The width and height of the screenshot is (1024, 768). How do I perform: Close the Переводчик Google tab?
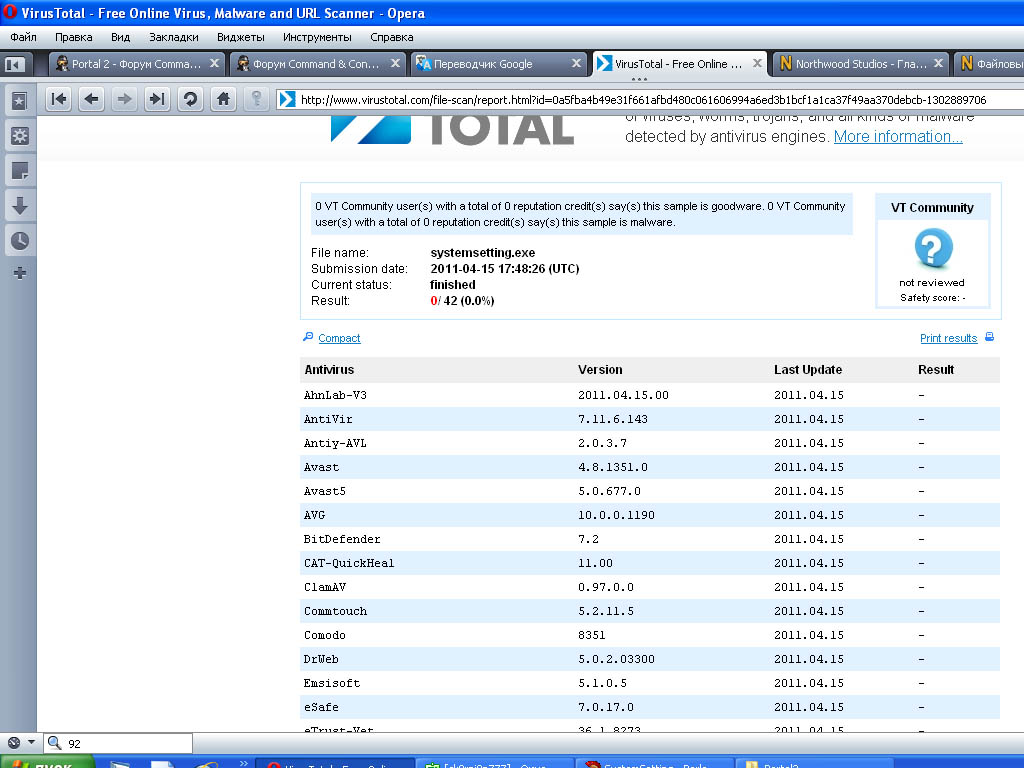click(x=576, y=63)
